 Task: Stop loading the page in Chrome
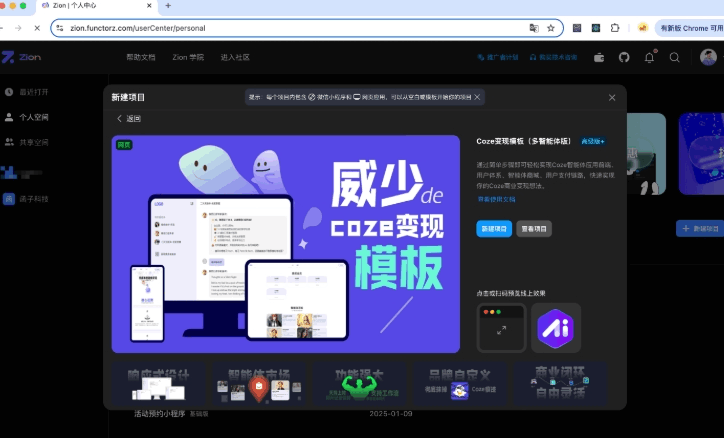[37, 28]
